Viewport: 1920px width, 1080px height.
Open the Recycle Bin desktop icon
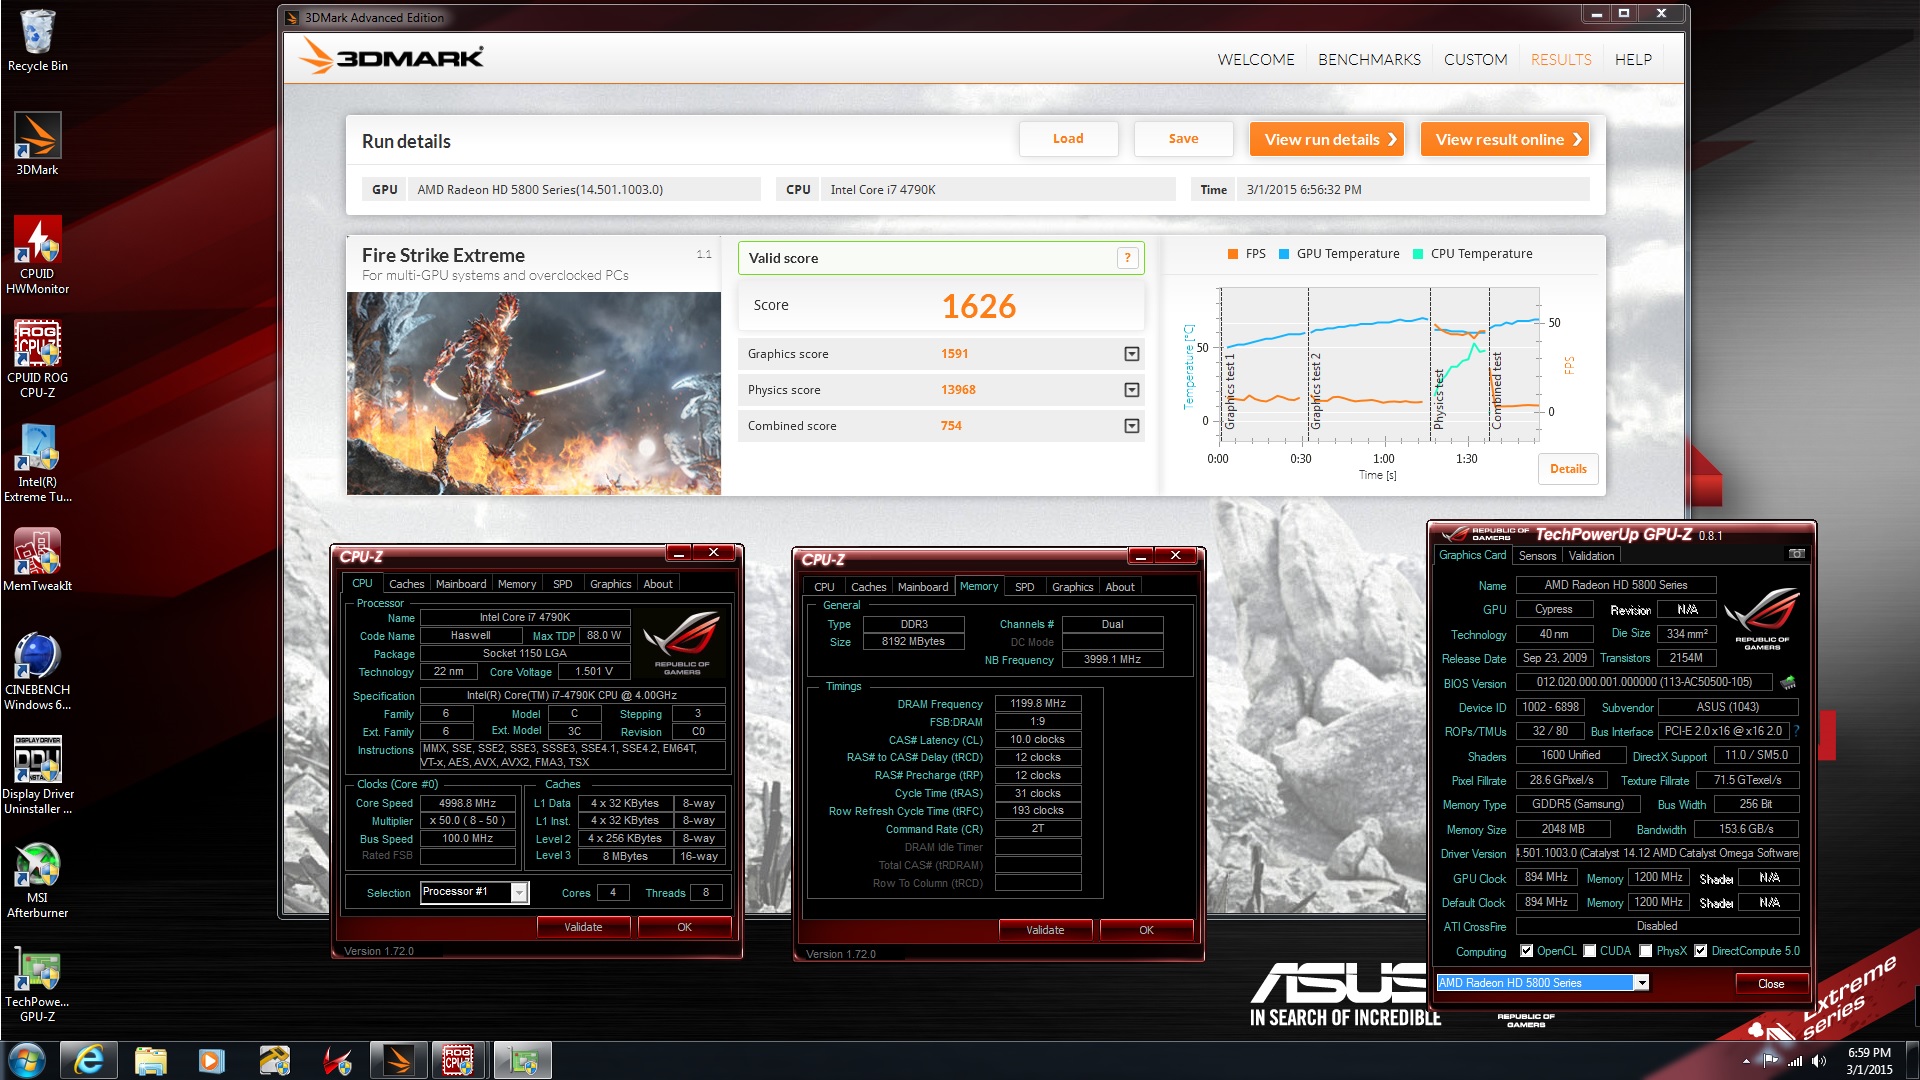pyautogui.click(x=38, y=40)
